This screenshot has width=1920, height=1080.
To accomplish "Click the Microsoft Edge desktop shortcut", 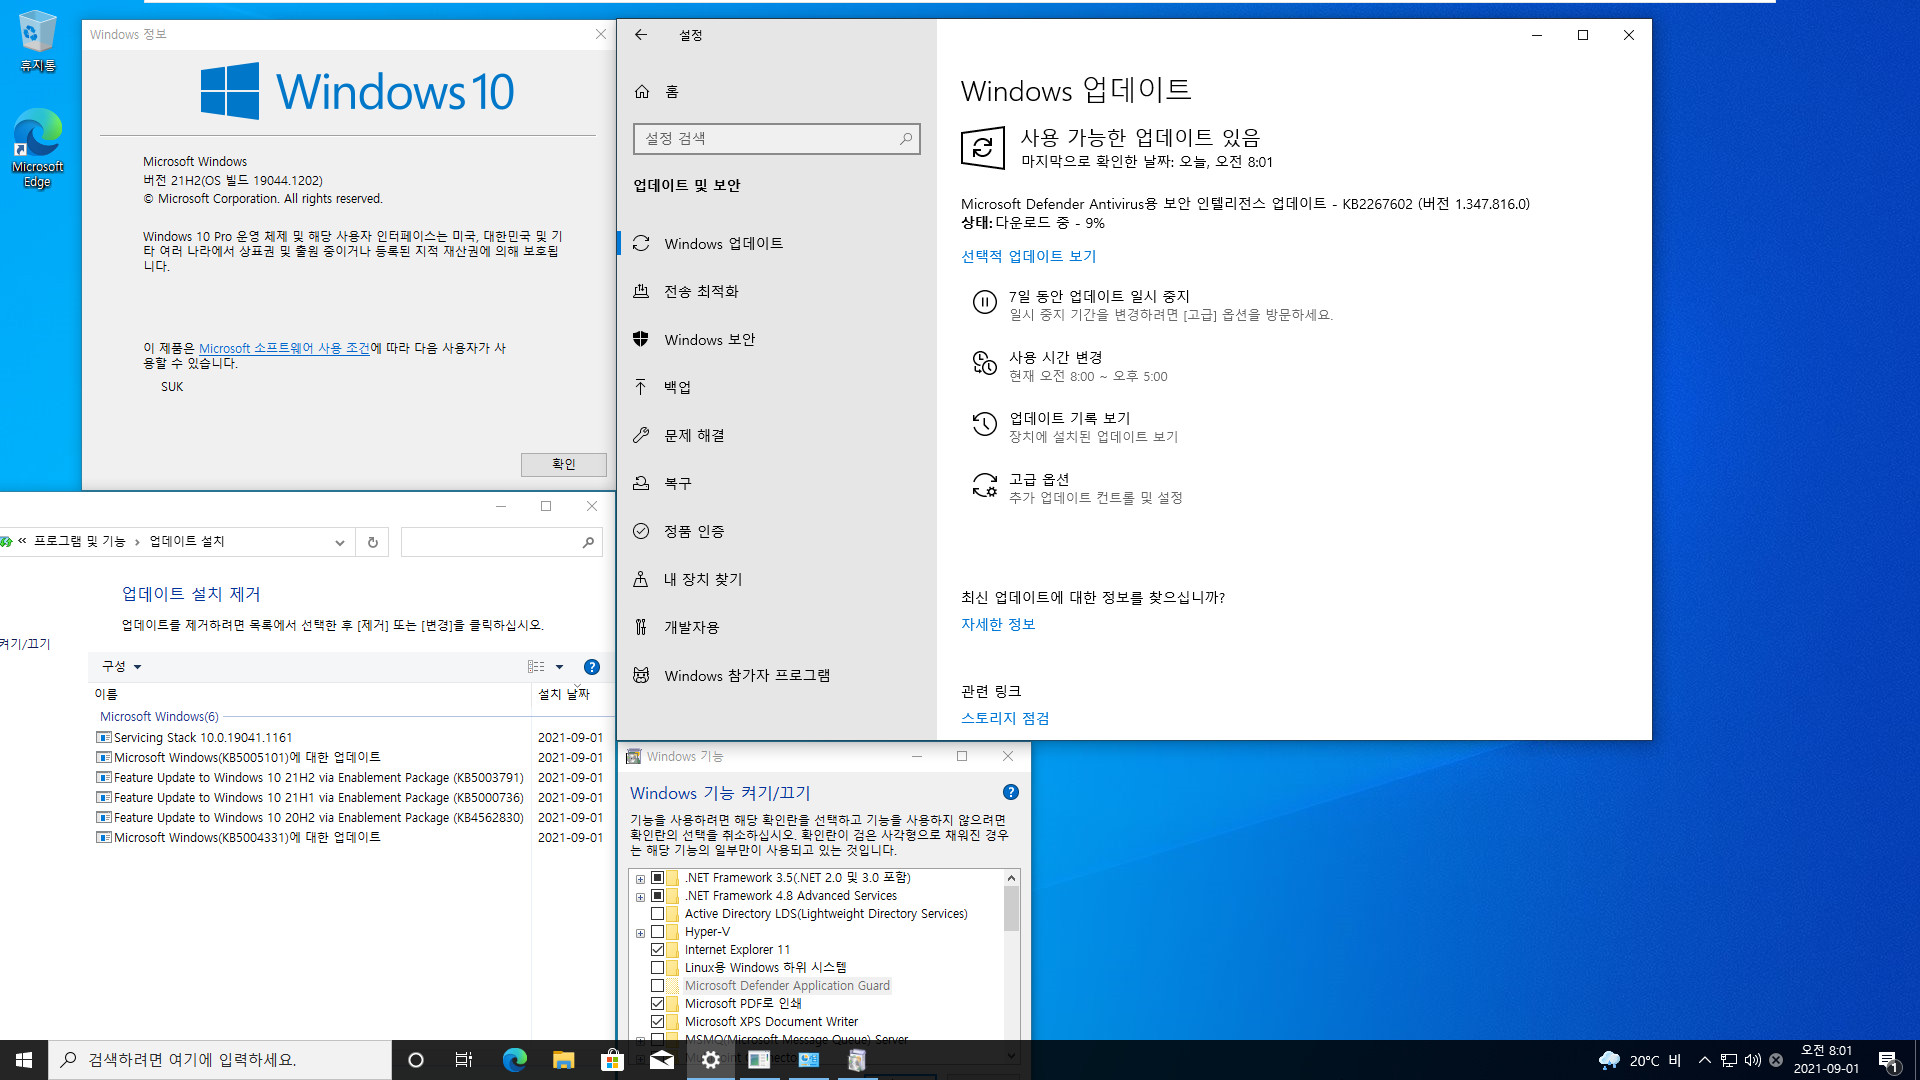I will [x=37, y=148].
